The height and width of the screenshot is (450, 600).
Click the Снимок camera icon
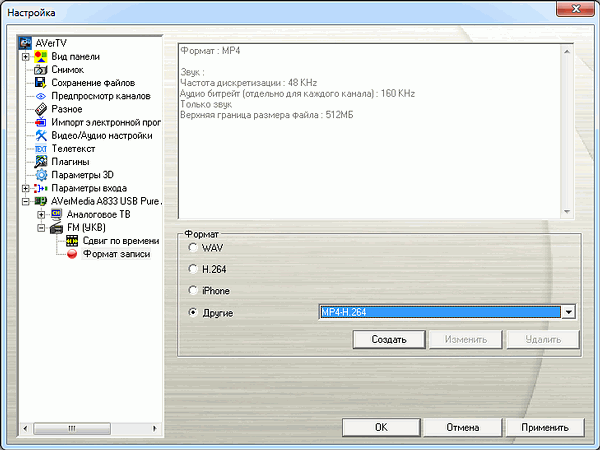coord(41,70)
